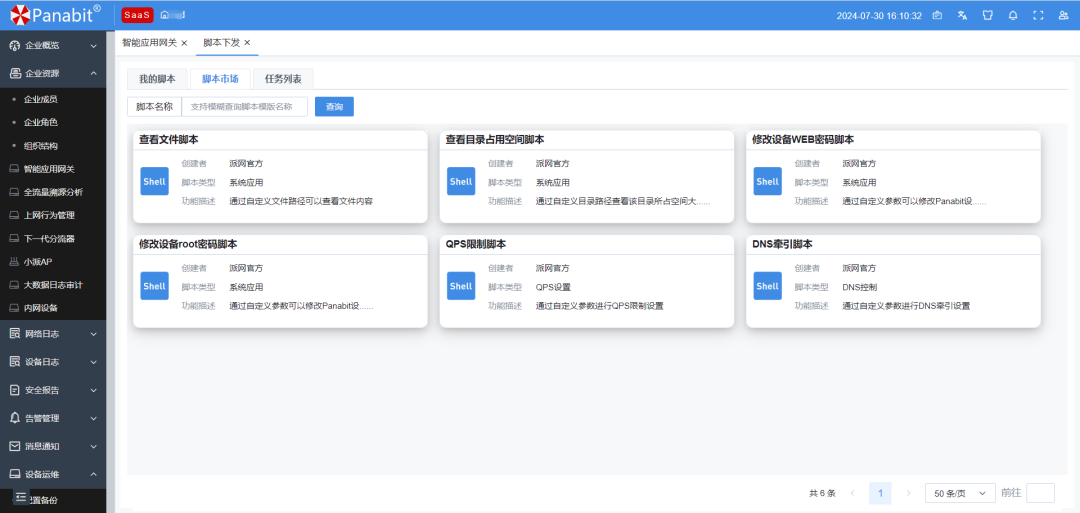
Task: Switch to the 我的脚本 tab
Action: (158, 79)
